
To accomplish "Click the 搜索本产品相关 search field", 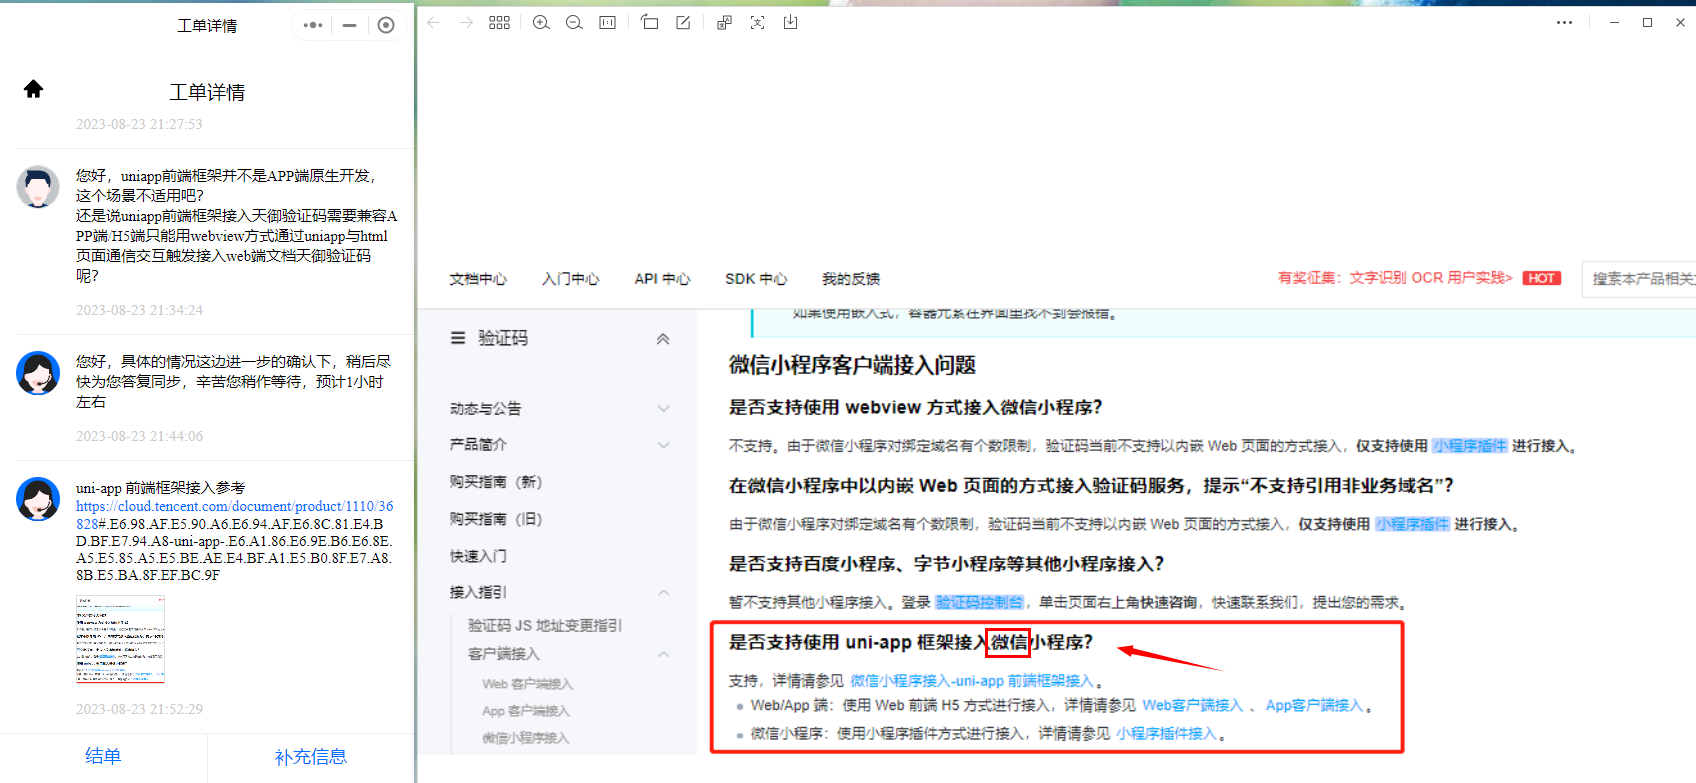I will (1638, 279).
